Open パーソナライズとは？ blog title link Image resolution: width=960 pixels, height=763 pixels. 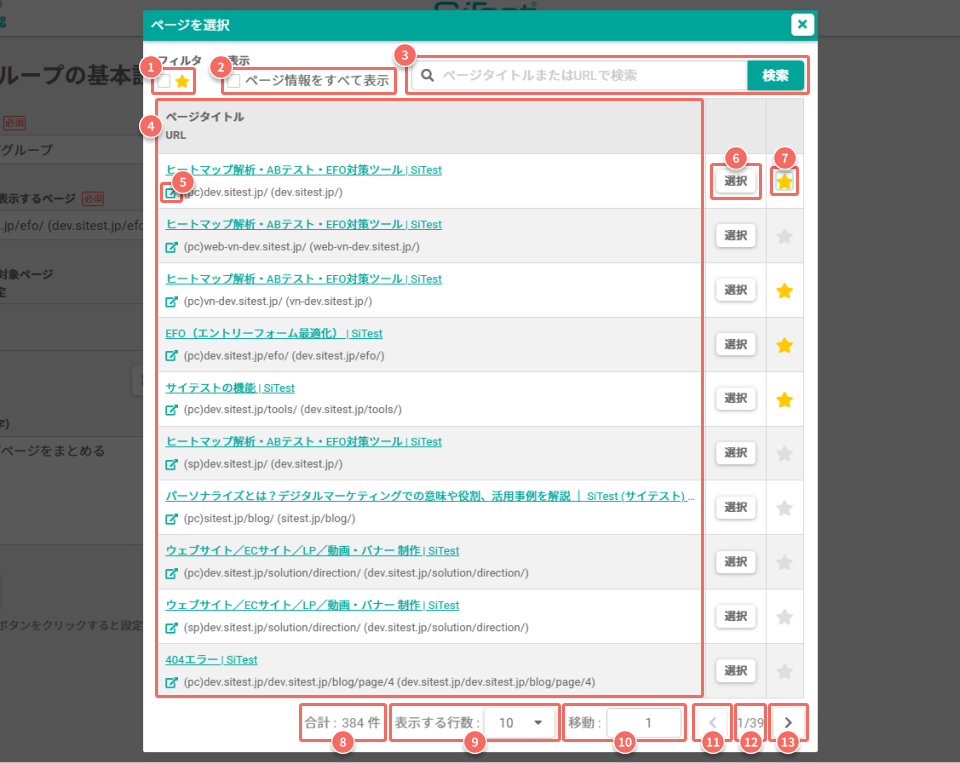pos(430,496)
